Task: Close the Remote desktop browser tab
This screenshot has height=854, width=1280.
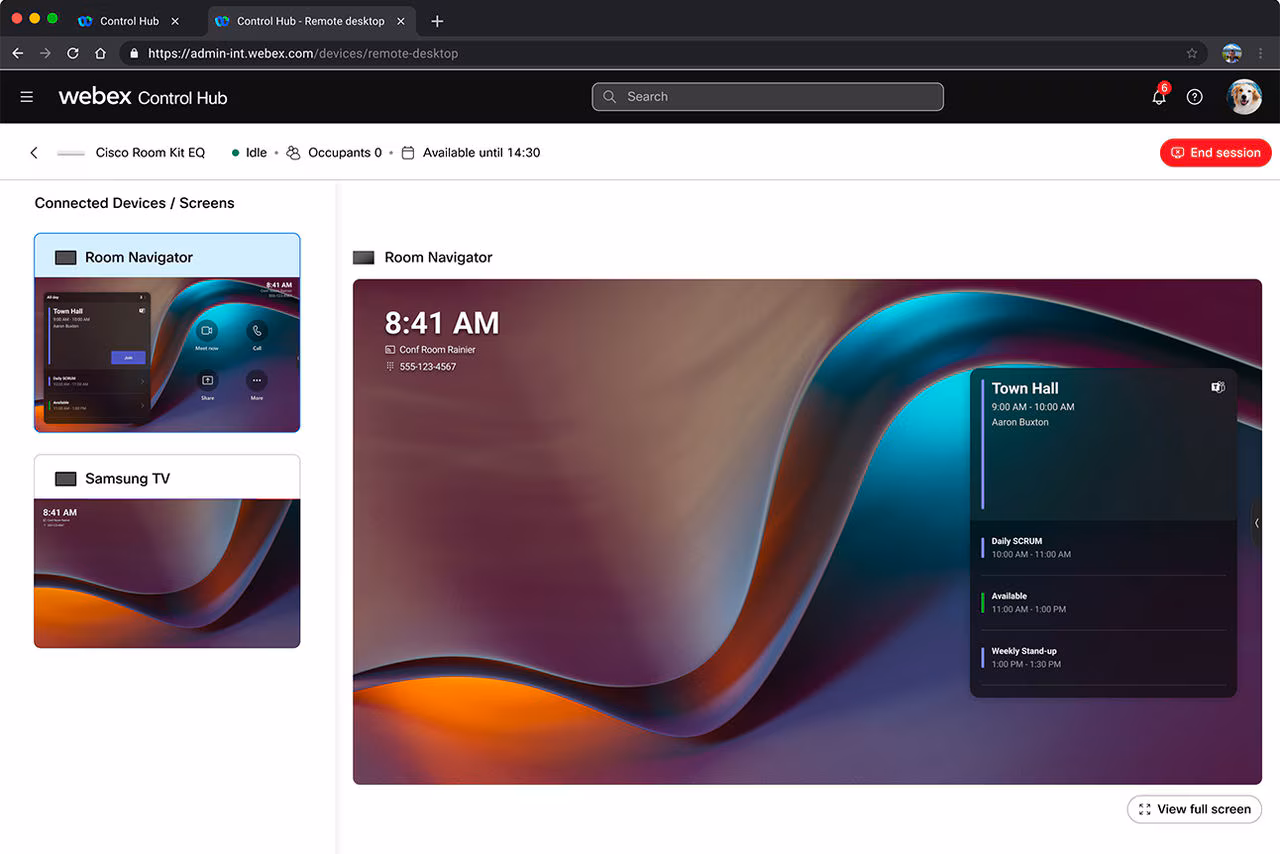Action: [400, 21]
